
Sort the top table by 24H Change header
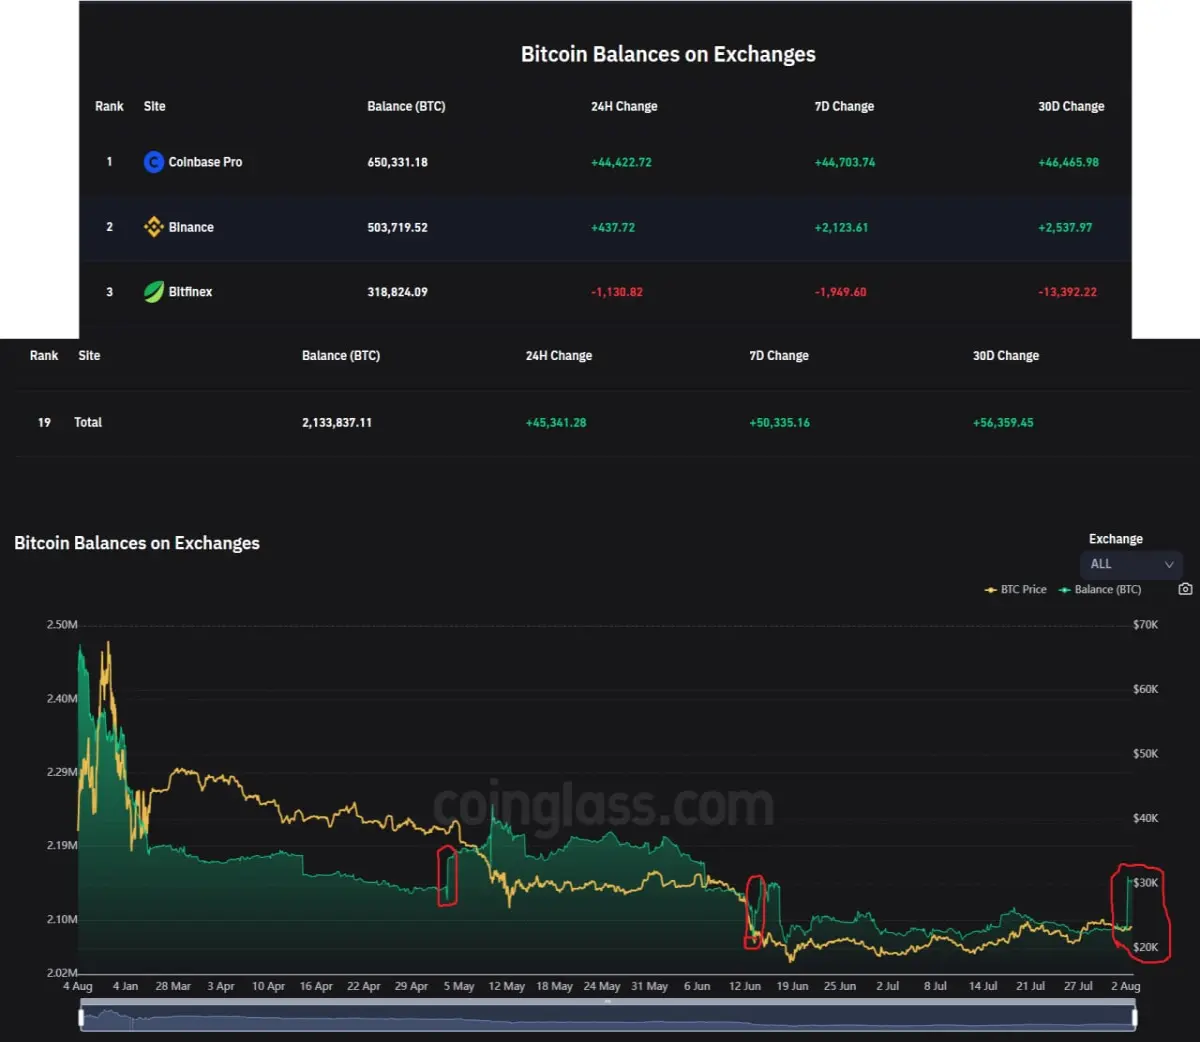click(624, 106)
